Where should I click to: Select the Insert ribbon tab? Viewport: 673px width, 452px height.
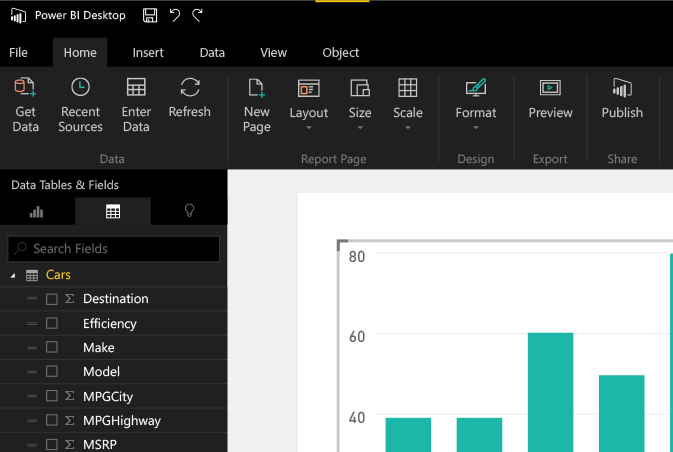point(148,53)
